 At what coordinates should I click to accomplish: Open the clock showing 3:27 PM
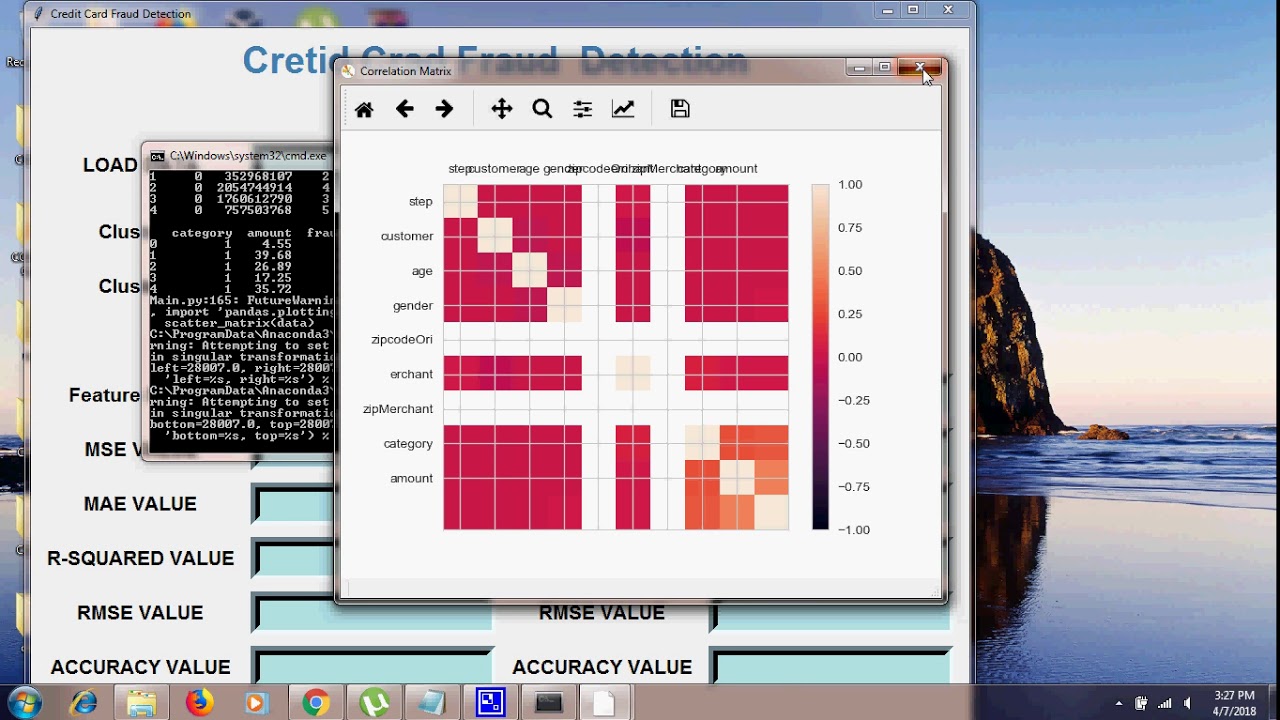(1234, 703)
